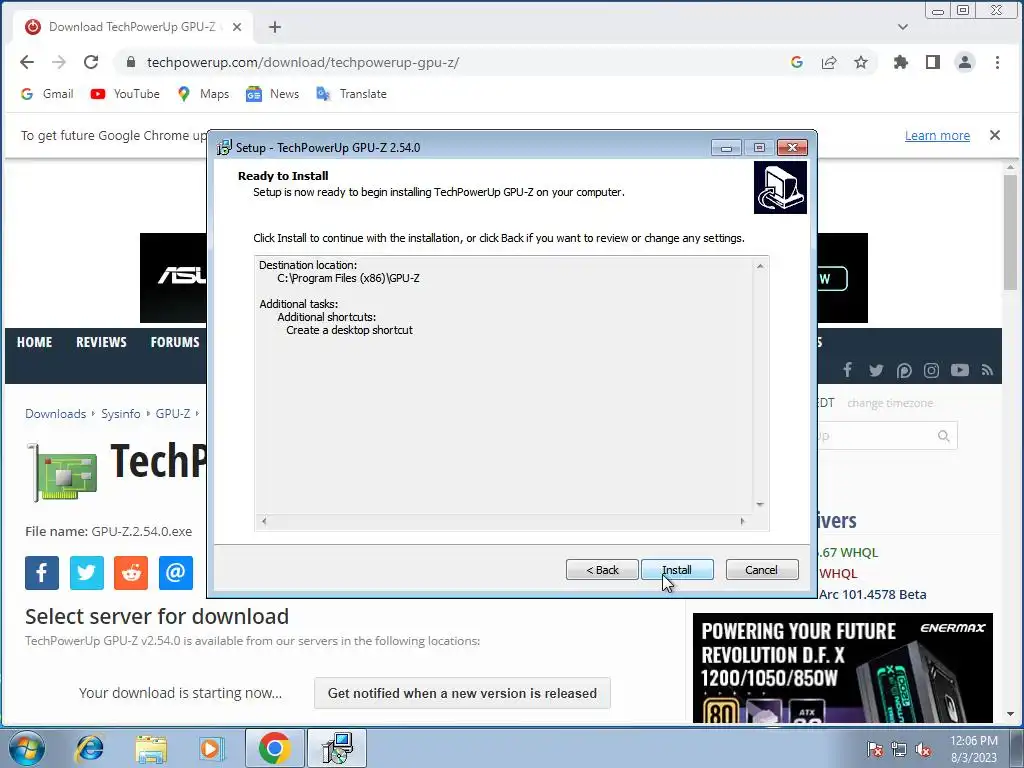This screenshot has height=768, width=1024.
Task: Open Chrome three-dot menu
Action: (x=997, y=62)
